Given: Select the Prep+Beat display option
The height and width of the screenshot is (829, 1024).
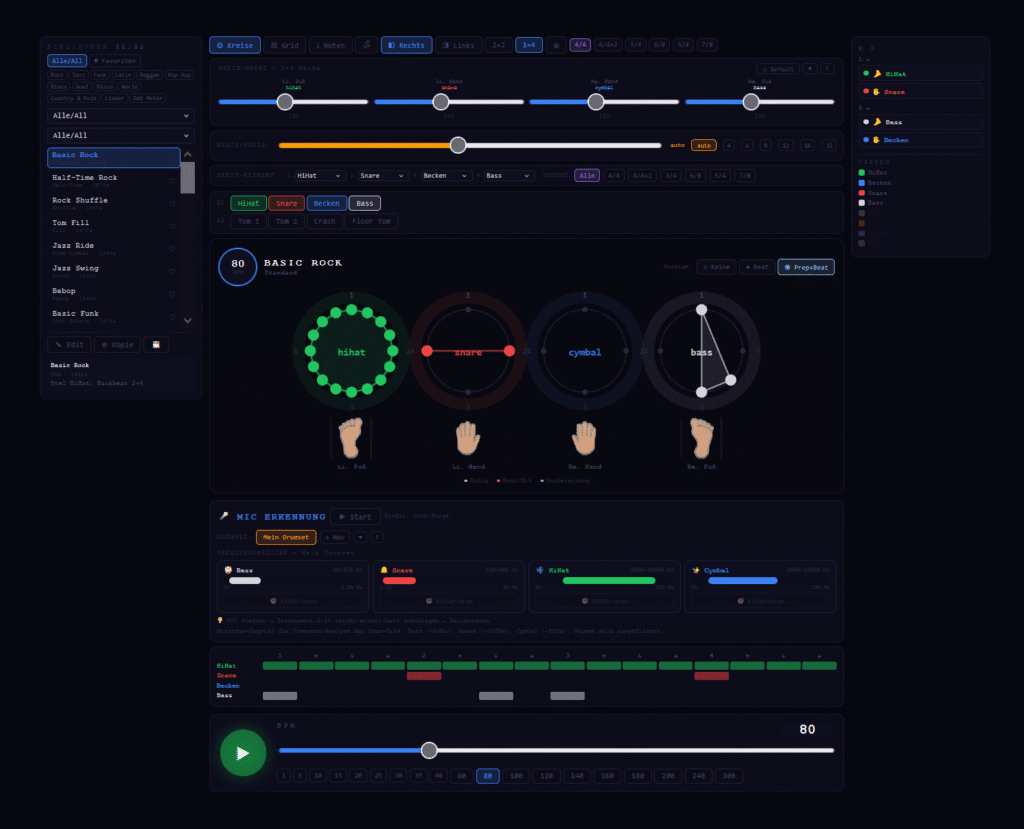Looking at the screenshot, I should [805, 267].
